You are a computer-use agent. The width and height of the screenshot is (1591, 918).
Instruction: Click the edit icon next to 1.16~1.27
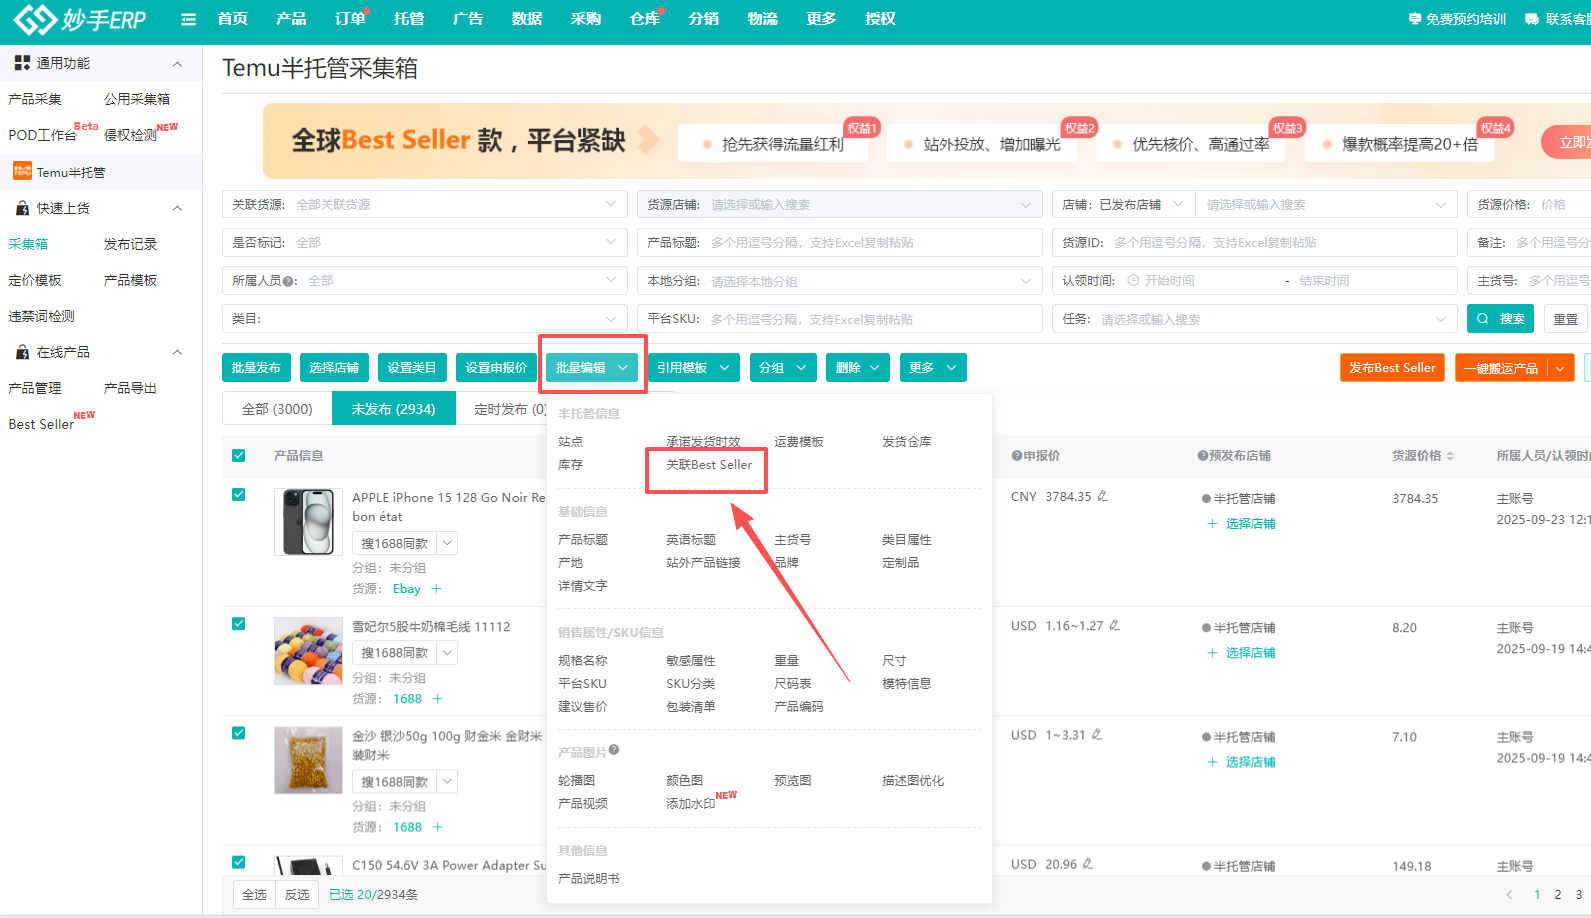[x=1114, y=626]
